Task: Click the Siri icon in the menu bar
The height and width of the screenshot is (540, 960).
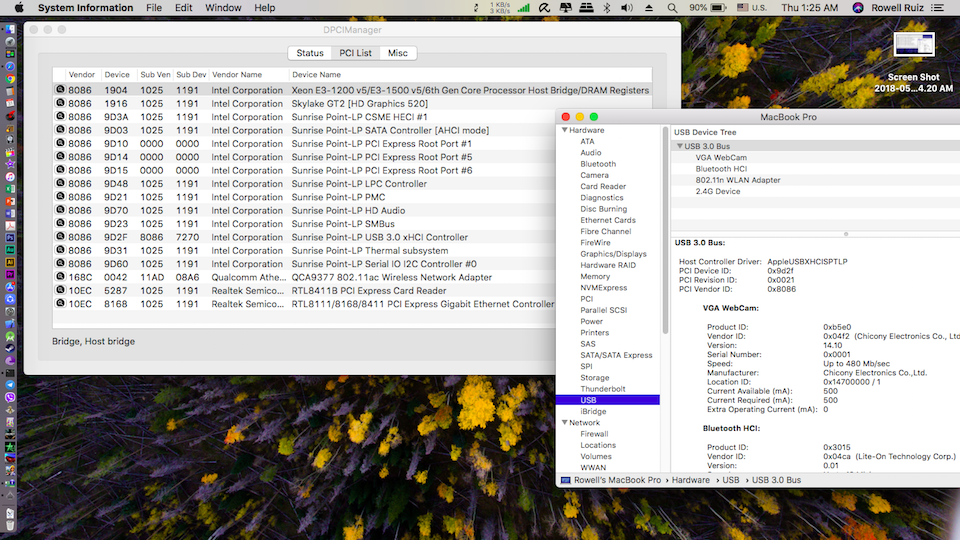Action: [858, 8]
